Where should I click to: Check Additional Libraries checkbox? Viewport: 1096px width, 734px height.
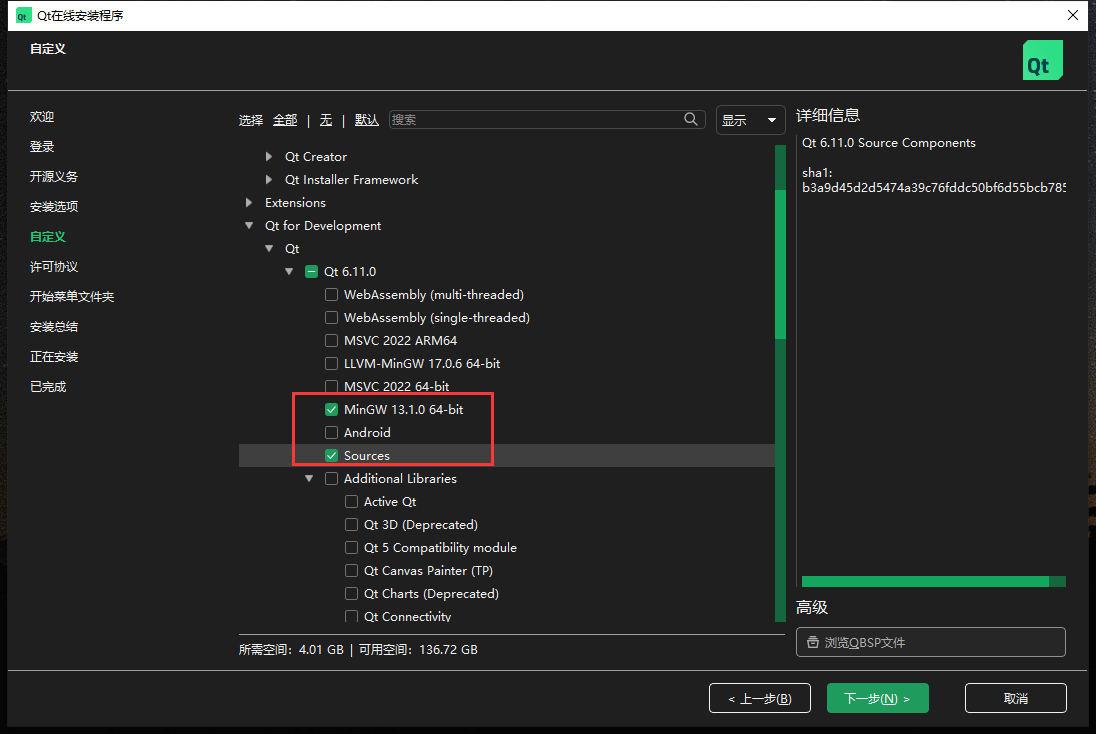(331, 479)
